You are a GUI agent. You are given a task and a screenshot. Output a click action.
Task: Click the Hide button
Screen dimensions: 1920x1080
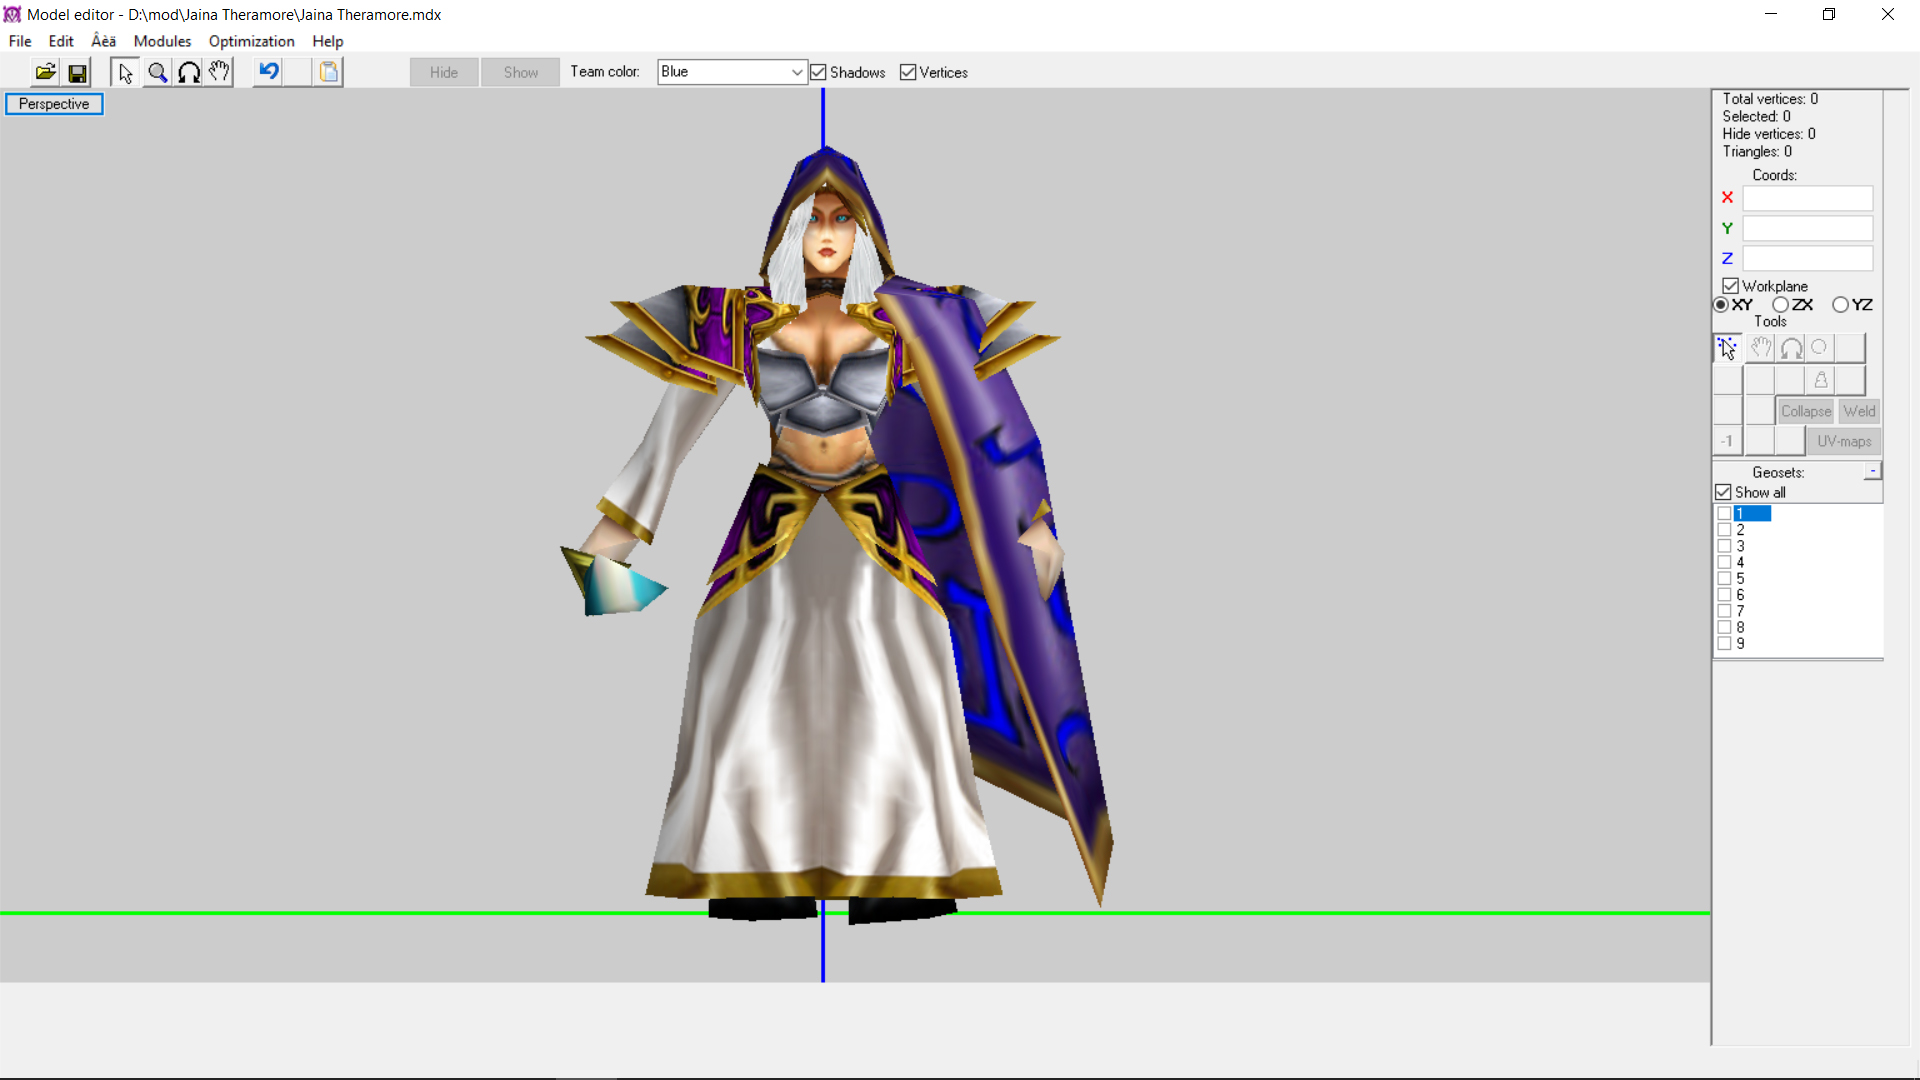point(444,72)
